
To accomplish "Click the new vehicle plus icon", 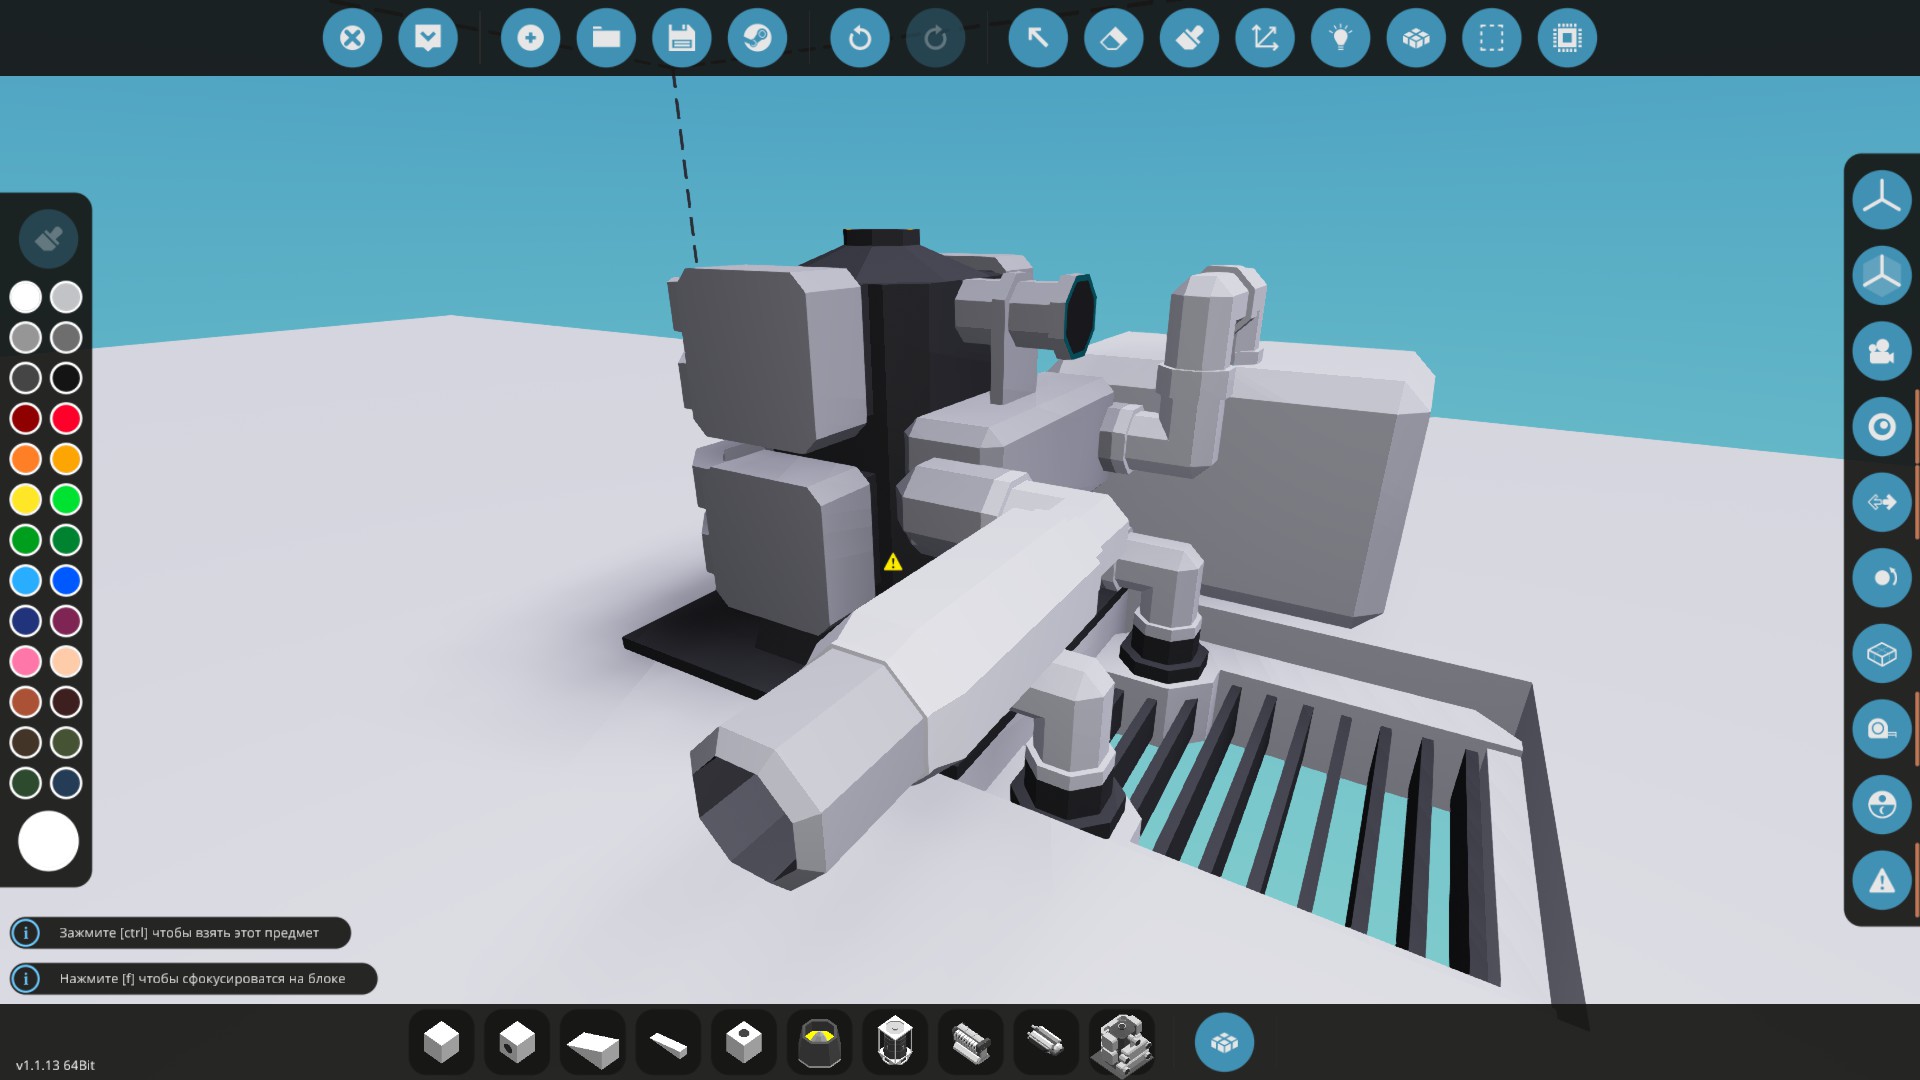I will tap(530, 38).
